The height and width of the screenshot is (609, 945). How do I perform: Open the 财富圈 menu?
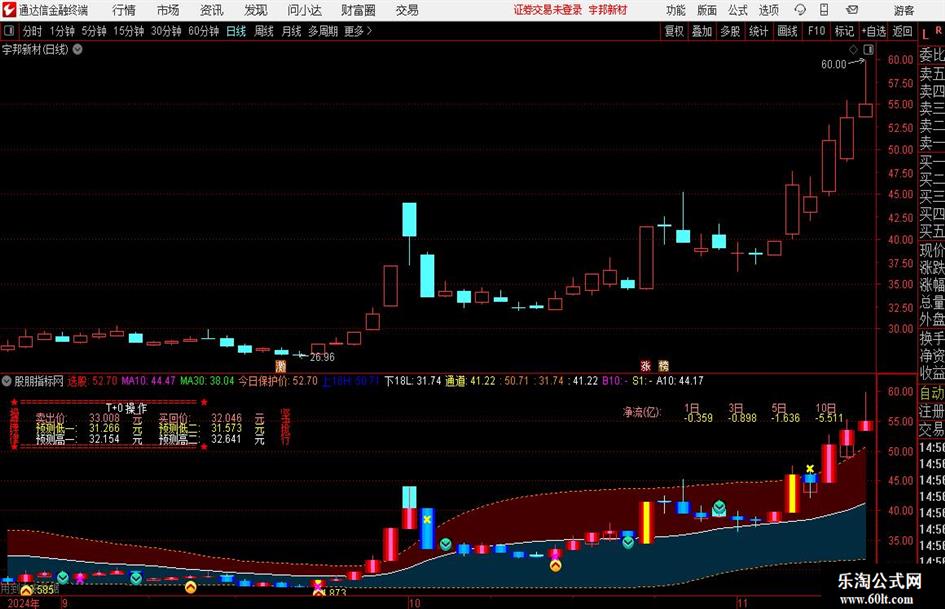(x=358, y=10)
